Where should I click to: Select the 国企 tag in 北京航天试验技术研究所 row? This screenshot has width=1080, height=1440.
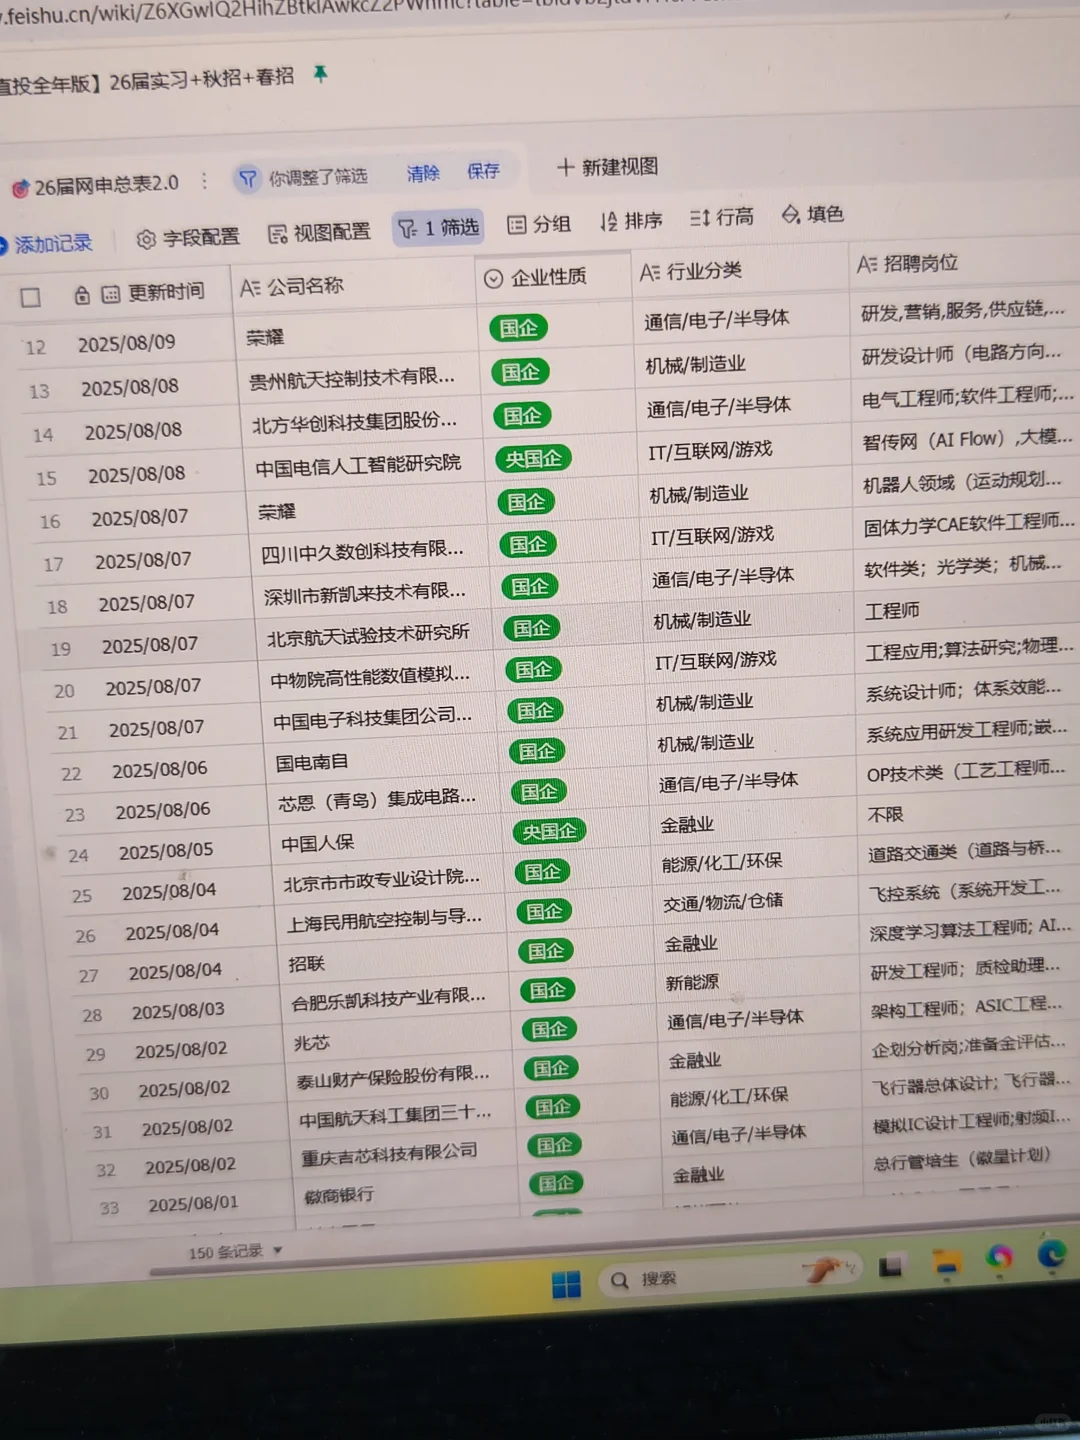pos(532,628)
